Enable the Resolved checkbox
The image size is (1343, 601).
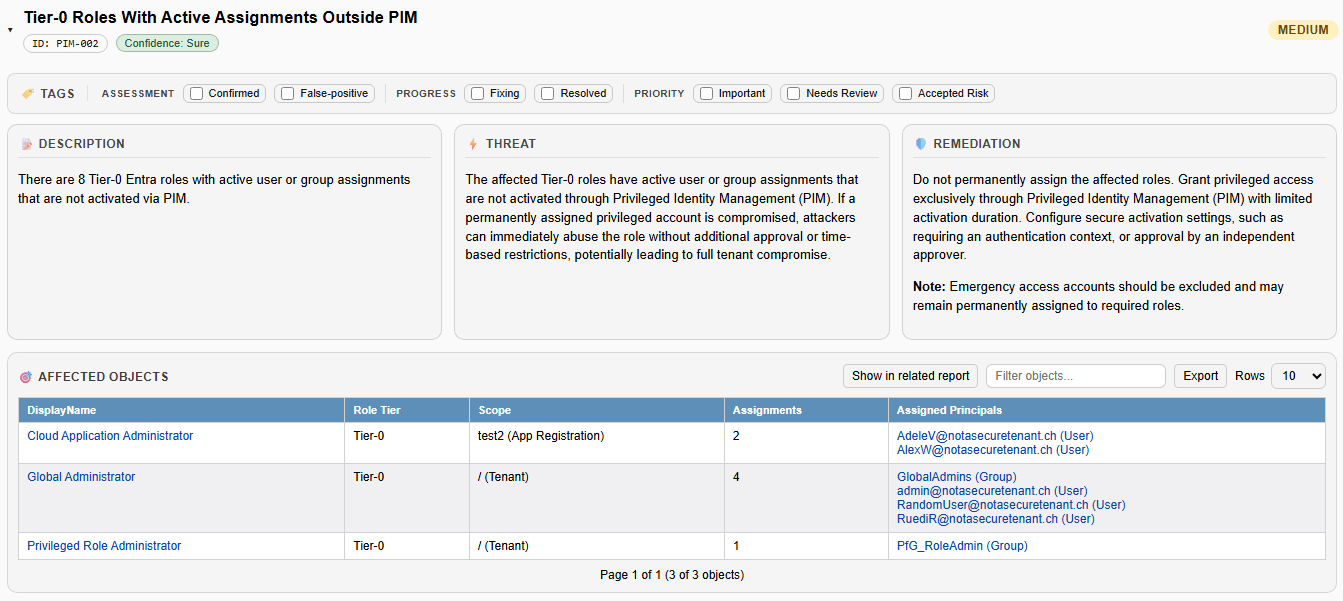[548, 94]
